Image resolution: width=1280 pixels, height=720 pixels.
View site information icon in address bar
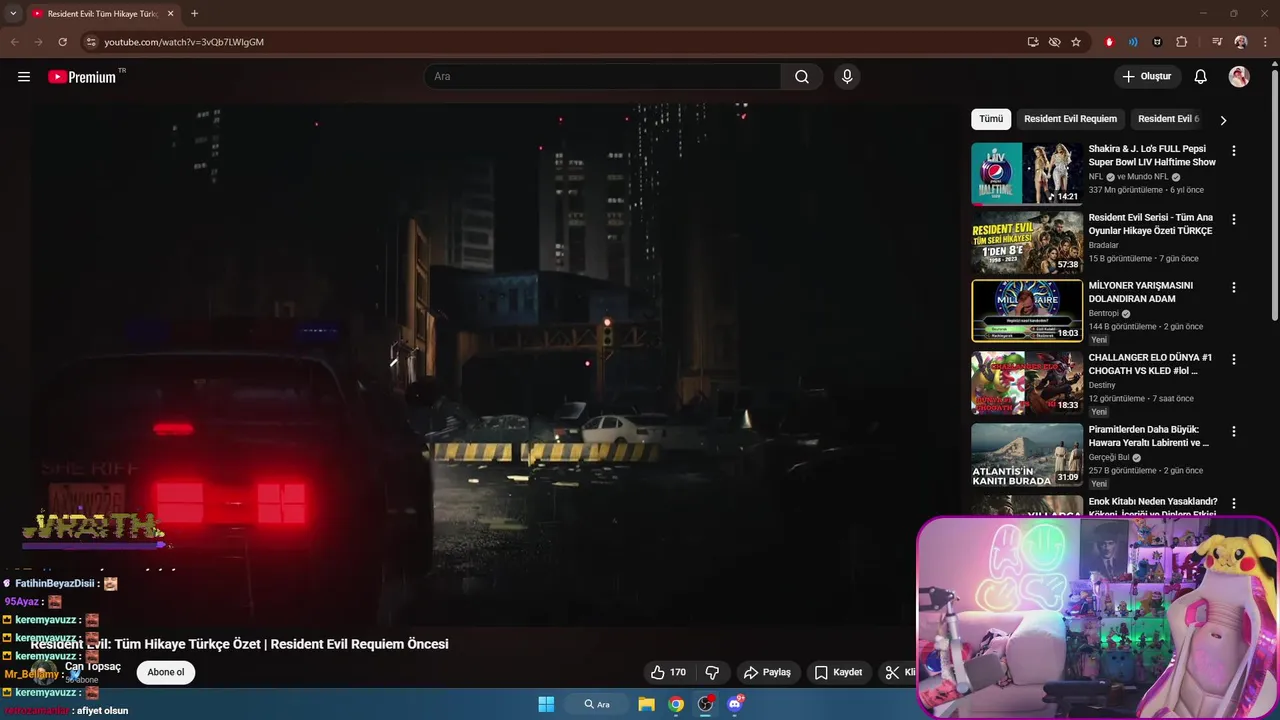coord(91,42)
